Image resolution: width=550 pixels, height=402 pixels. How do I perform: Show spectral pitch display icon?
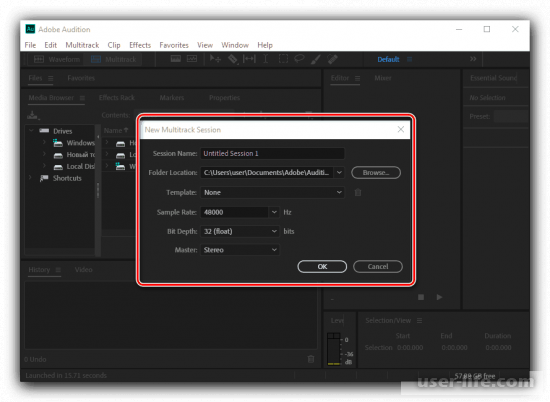pos(192,59)
